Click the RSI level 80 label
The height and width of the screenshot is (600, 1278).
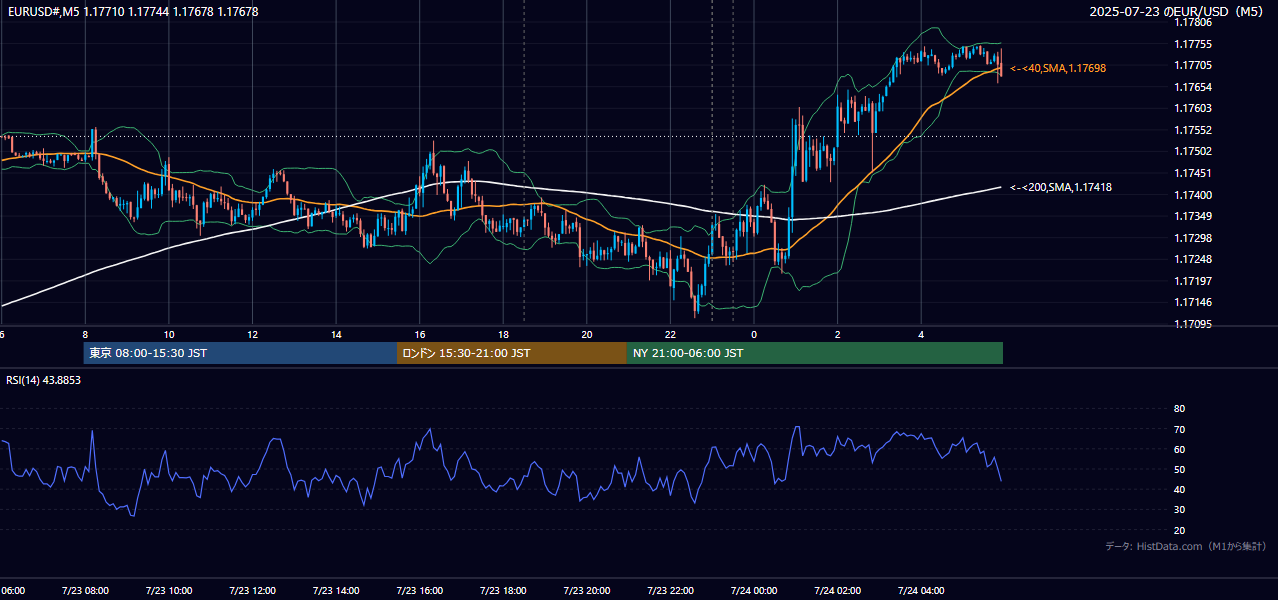pos(1179,409)
